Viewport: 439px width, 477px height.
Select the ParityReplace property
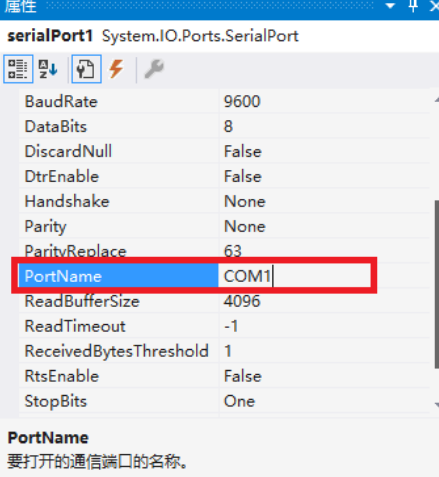(x=119, y=250)
